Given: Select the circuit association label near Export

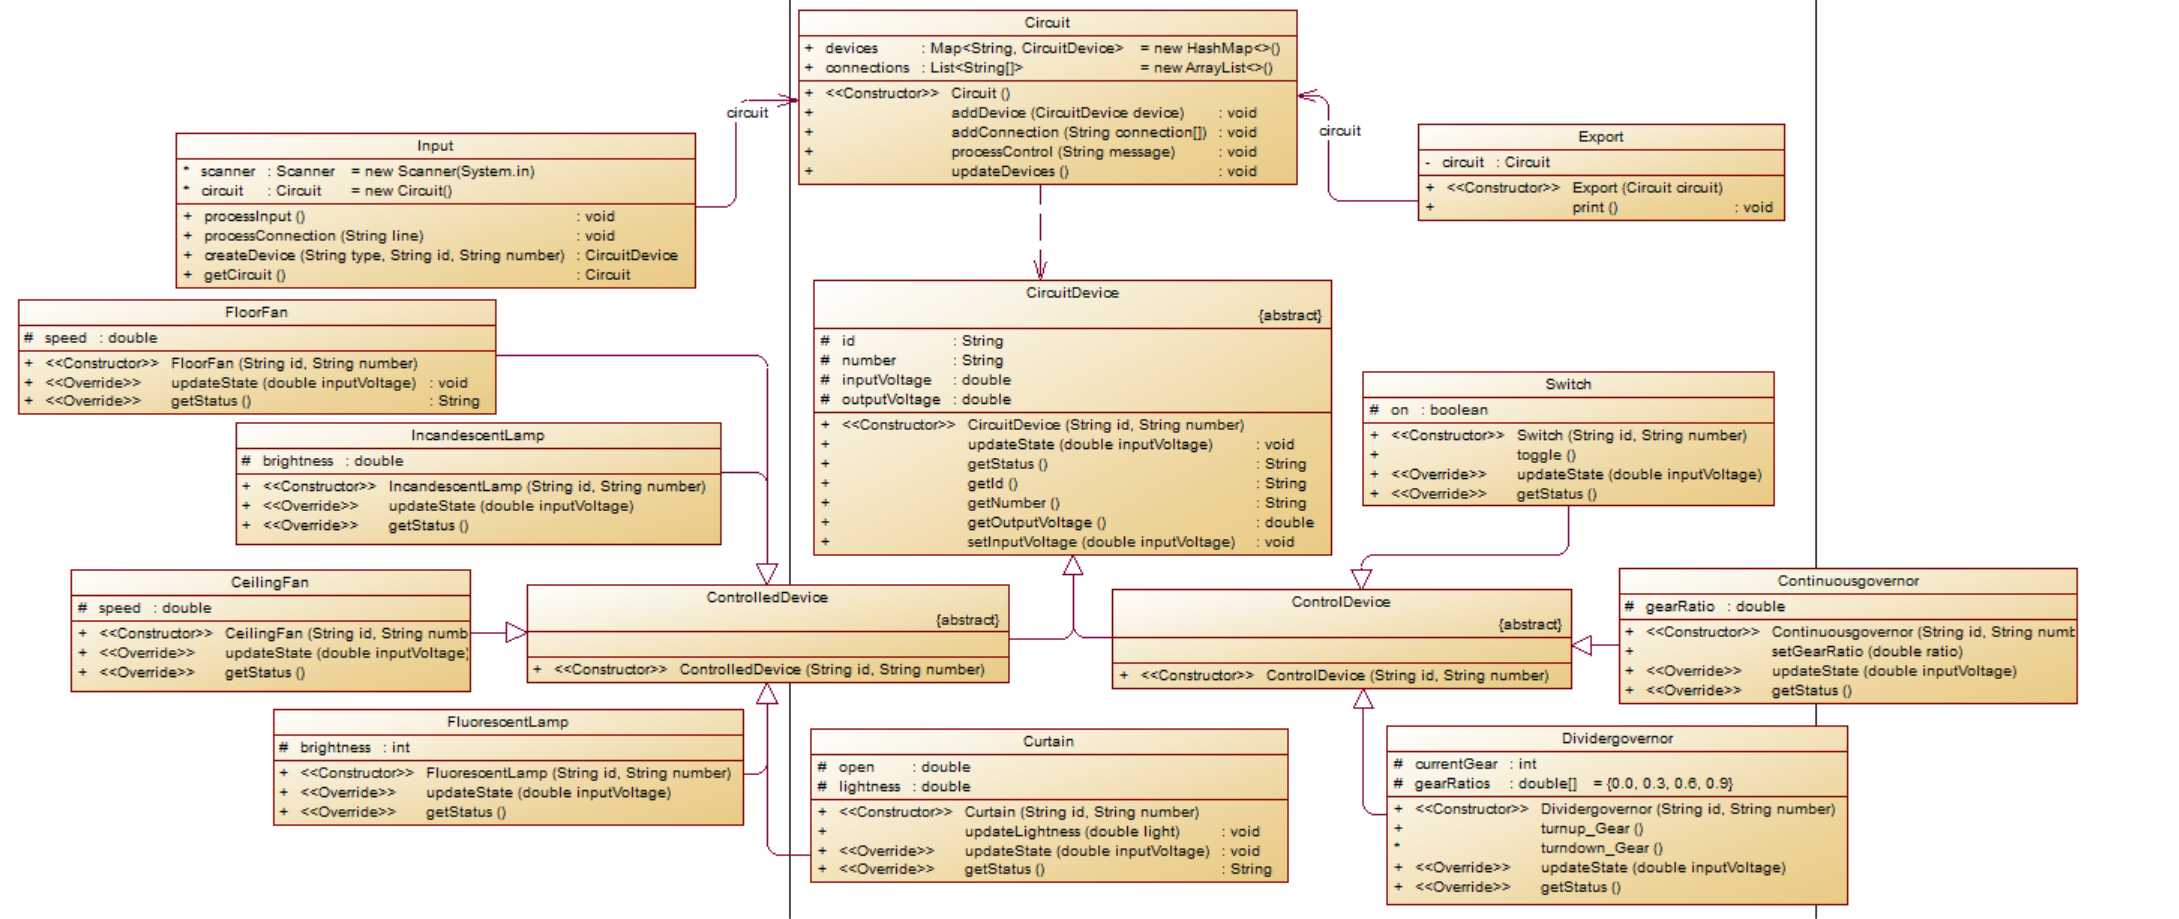Looking at the screenshot, I should 1339,130.
